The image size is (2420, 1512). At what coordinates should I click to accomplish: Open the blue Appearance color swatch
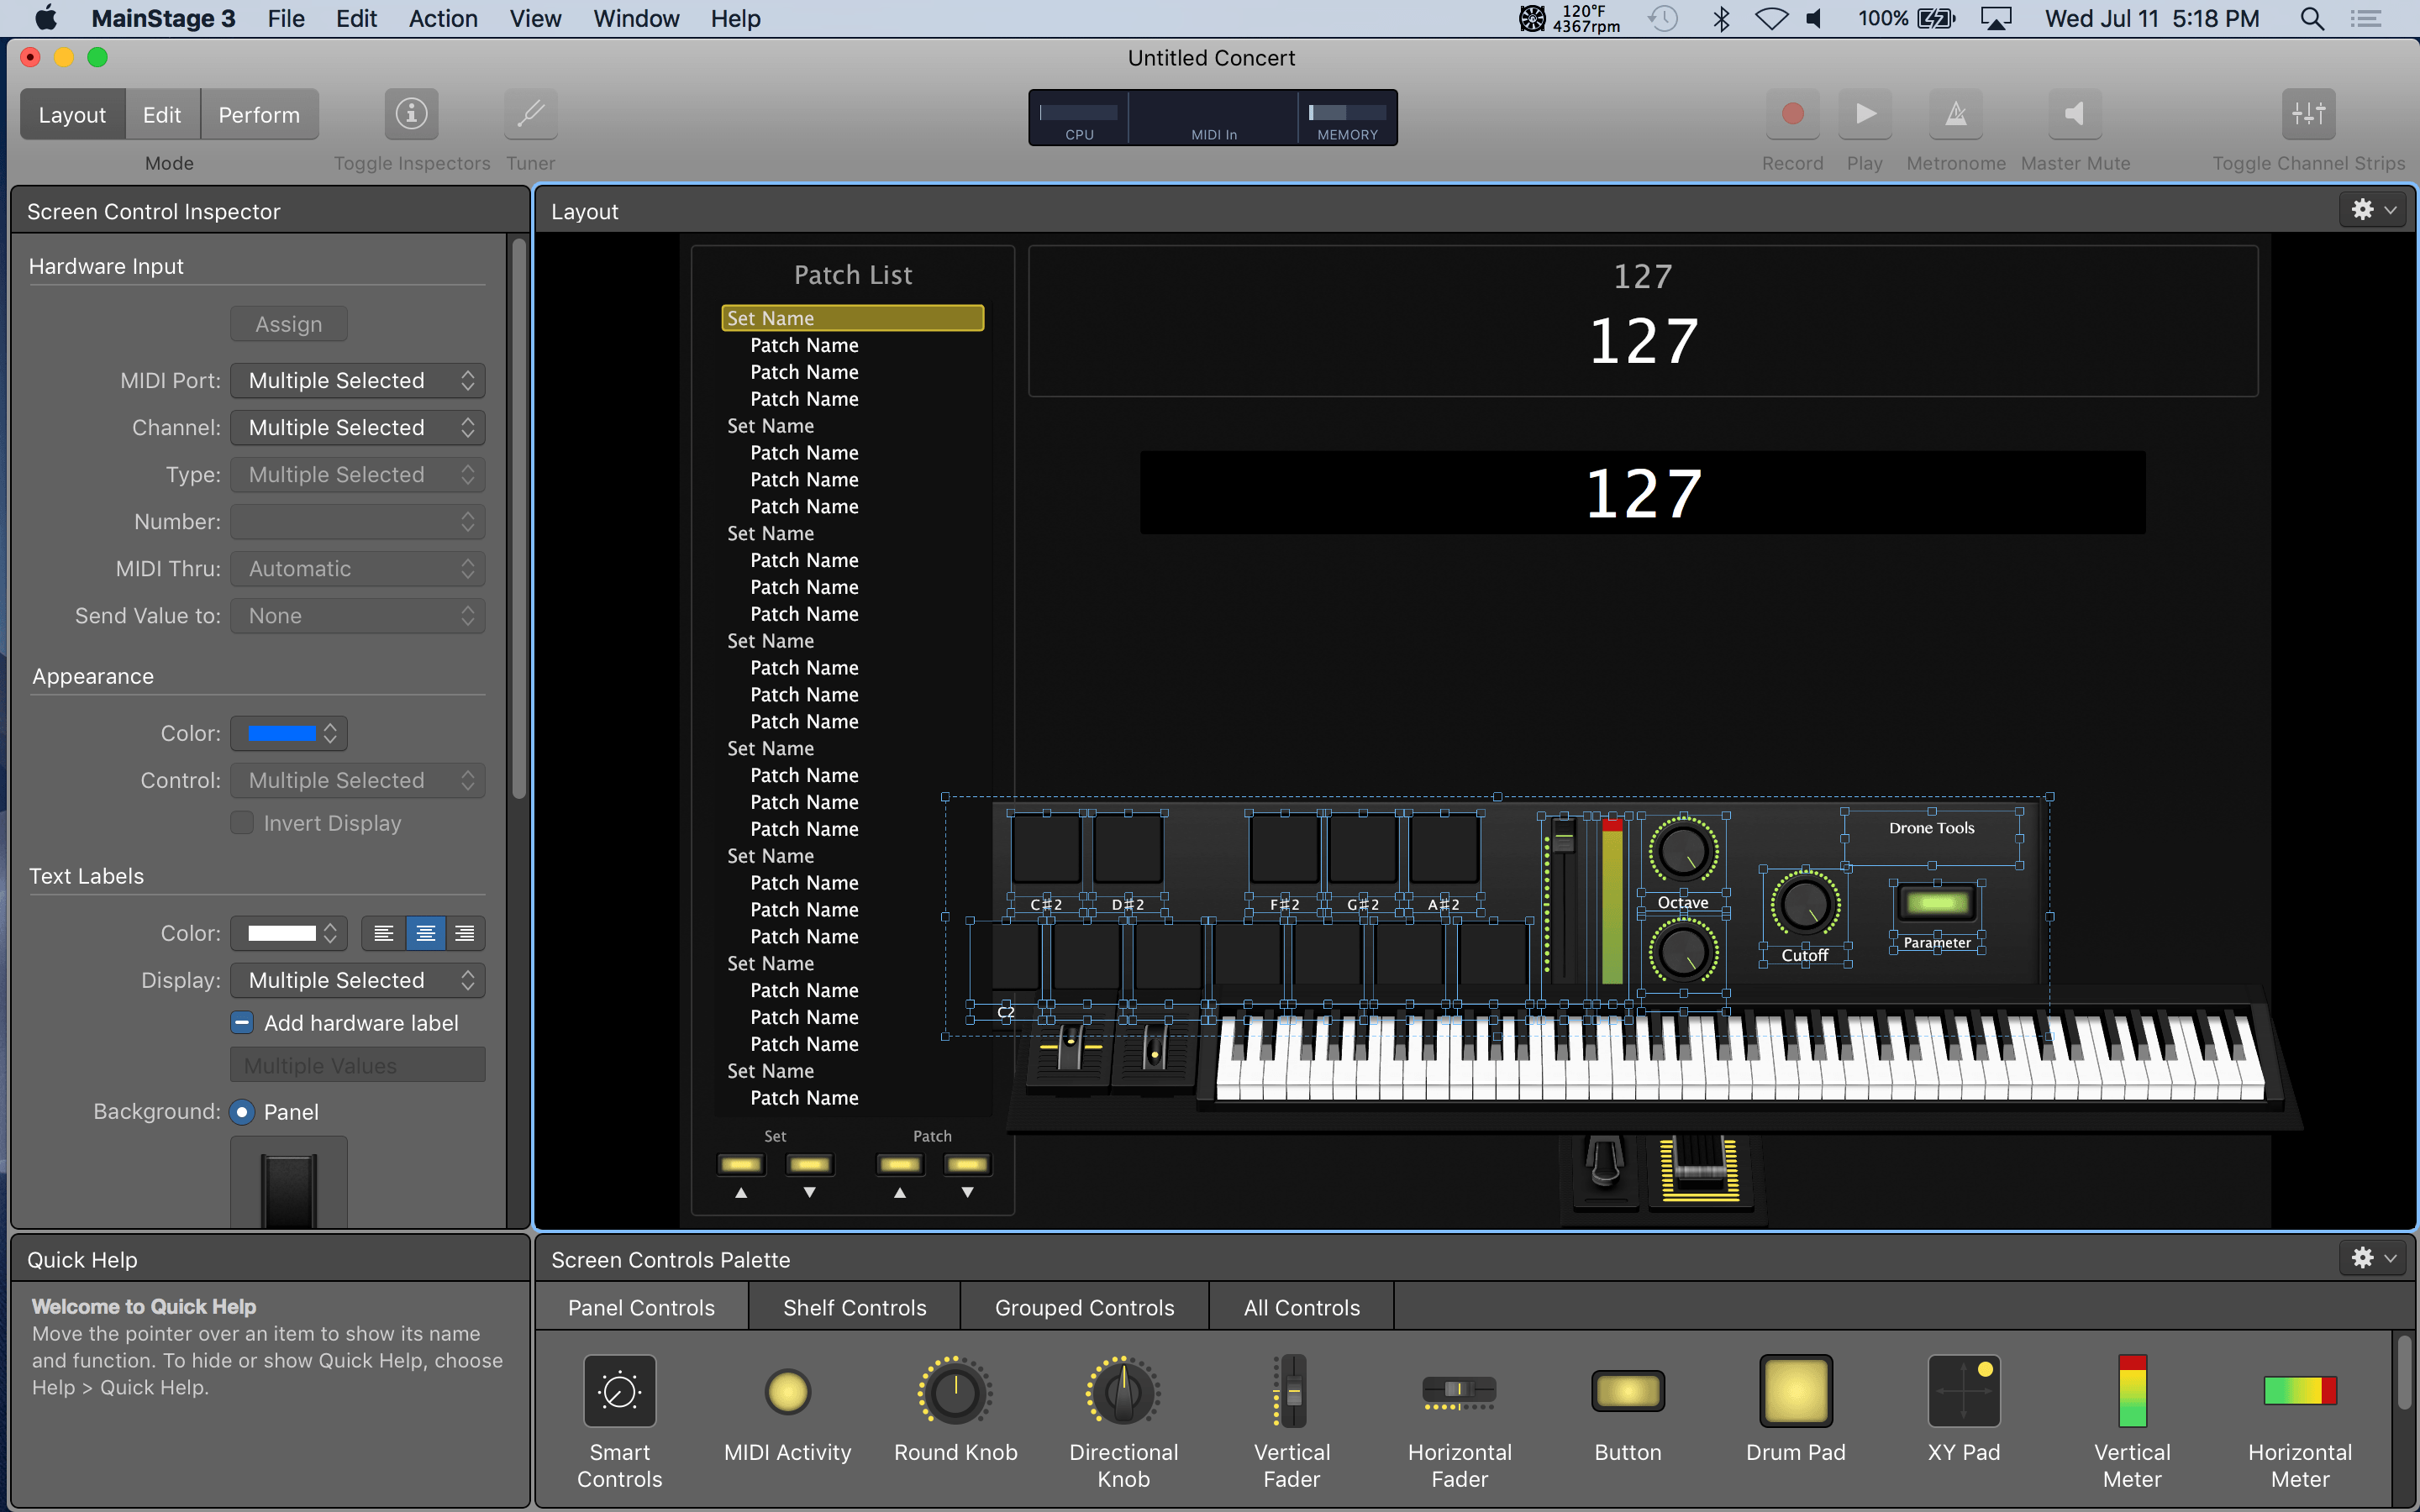[289, 733]
